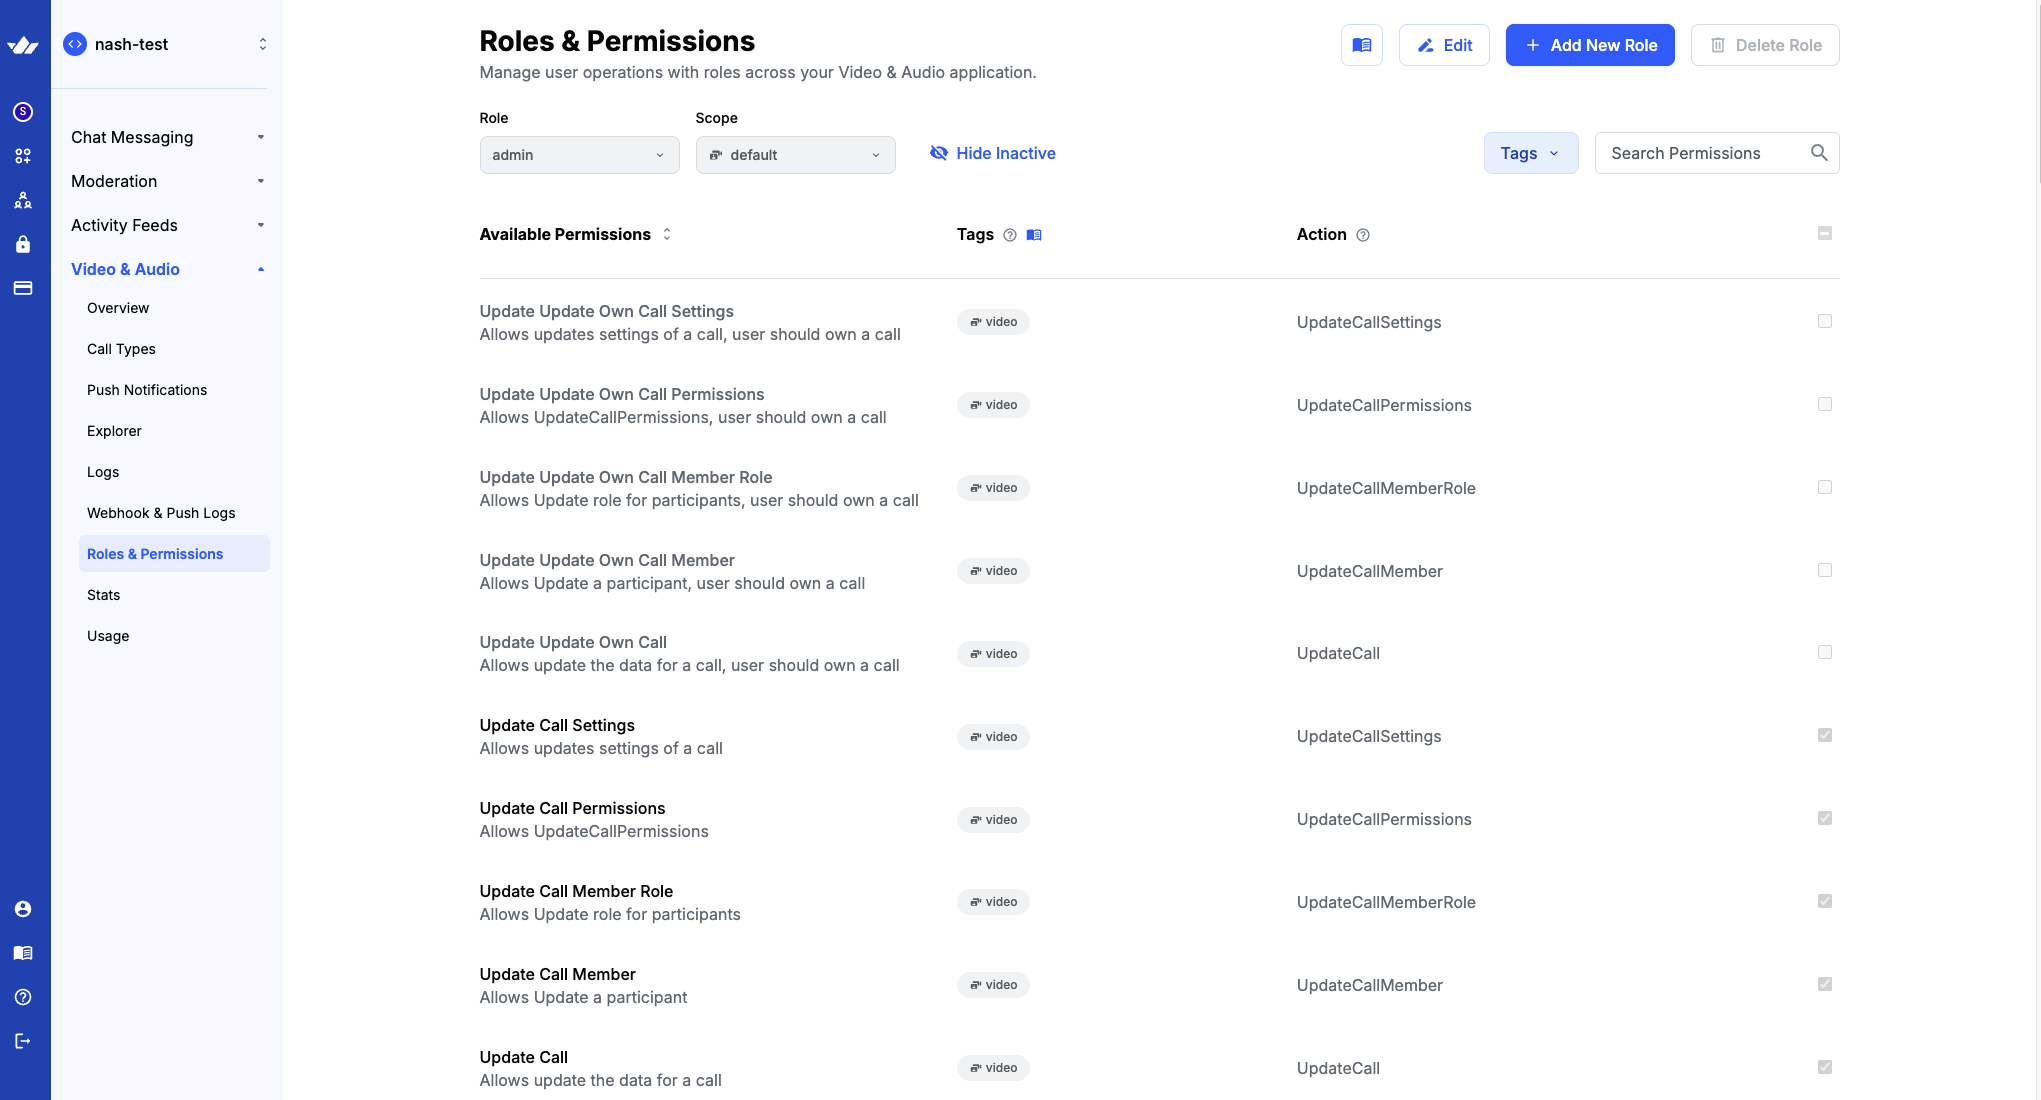Check the Update Update Own Call Settings checkbox
2041x1100 pixels.
pos(1824,321)
